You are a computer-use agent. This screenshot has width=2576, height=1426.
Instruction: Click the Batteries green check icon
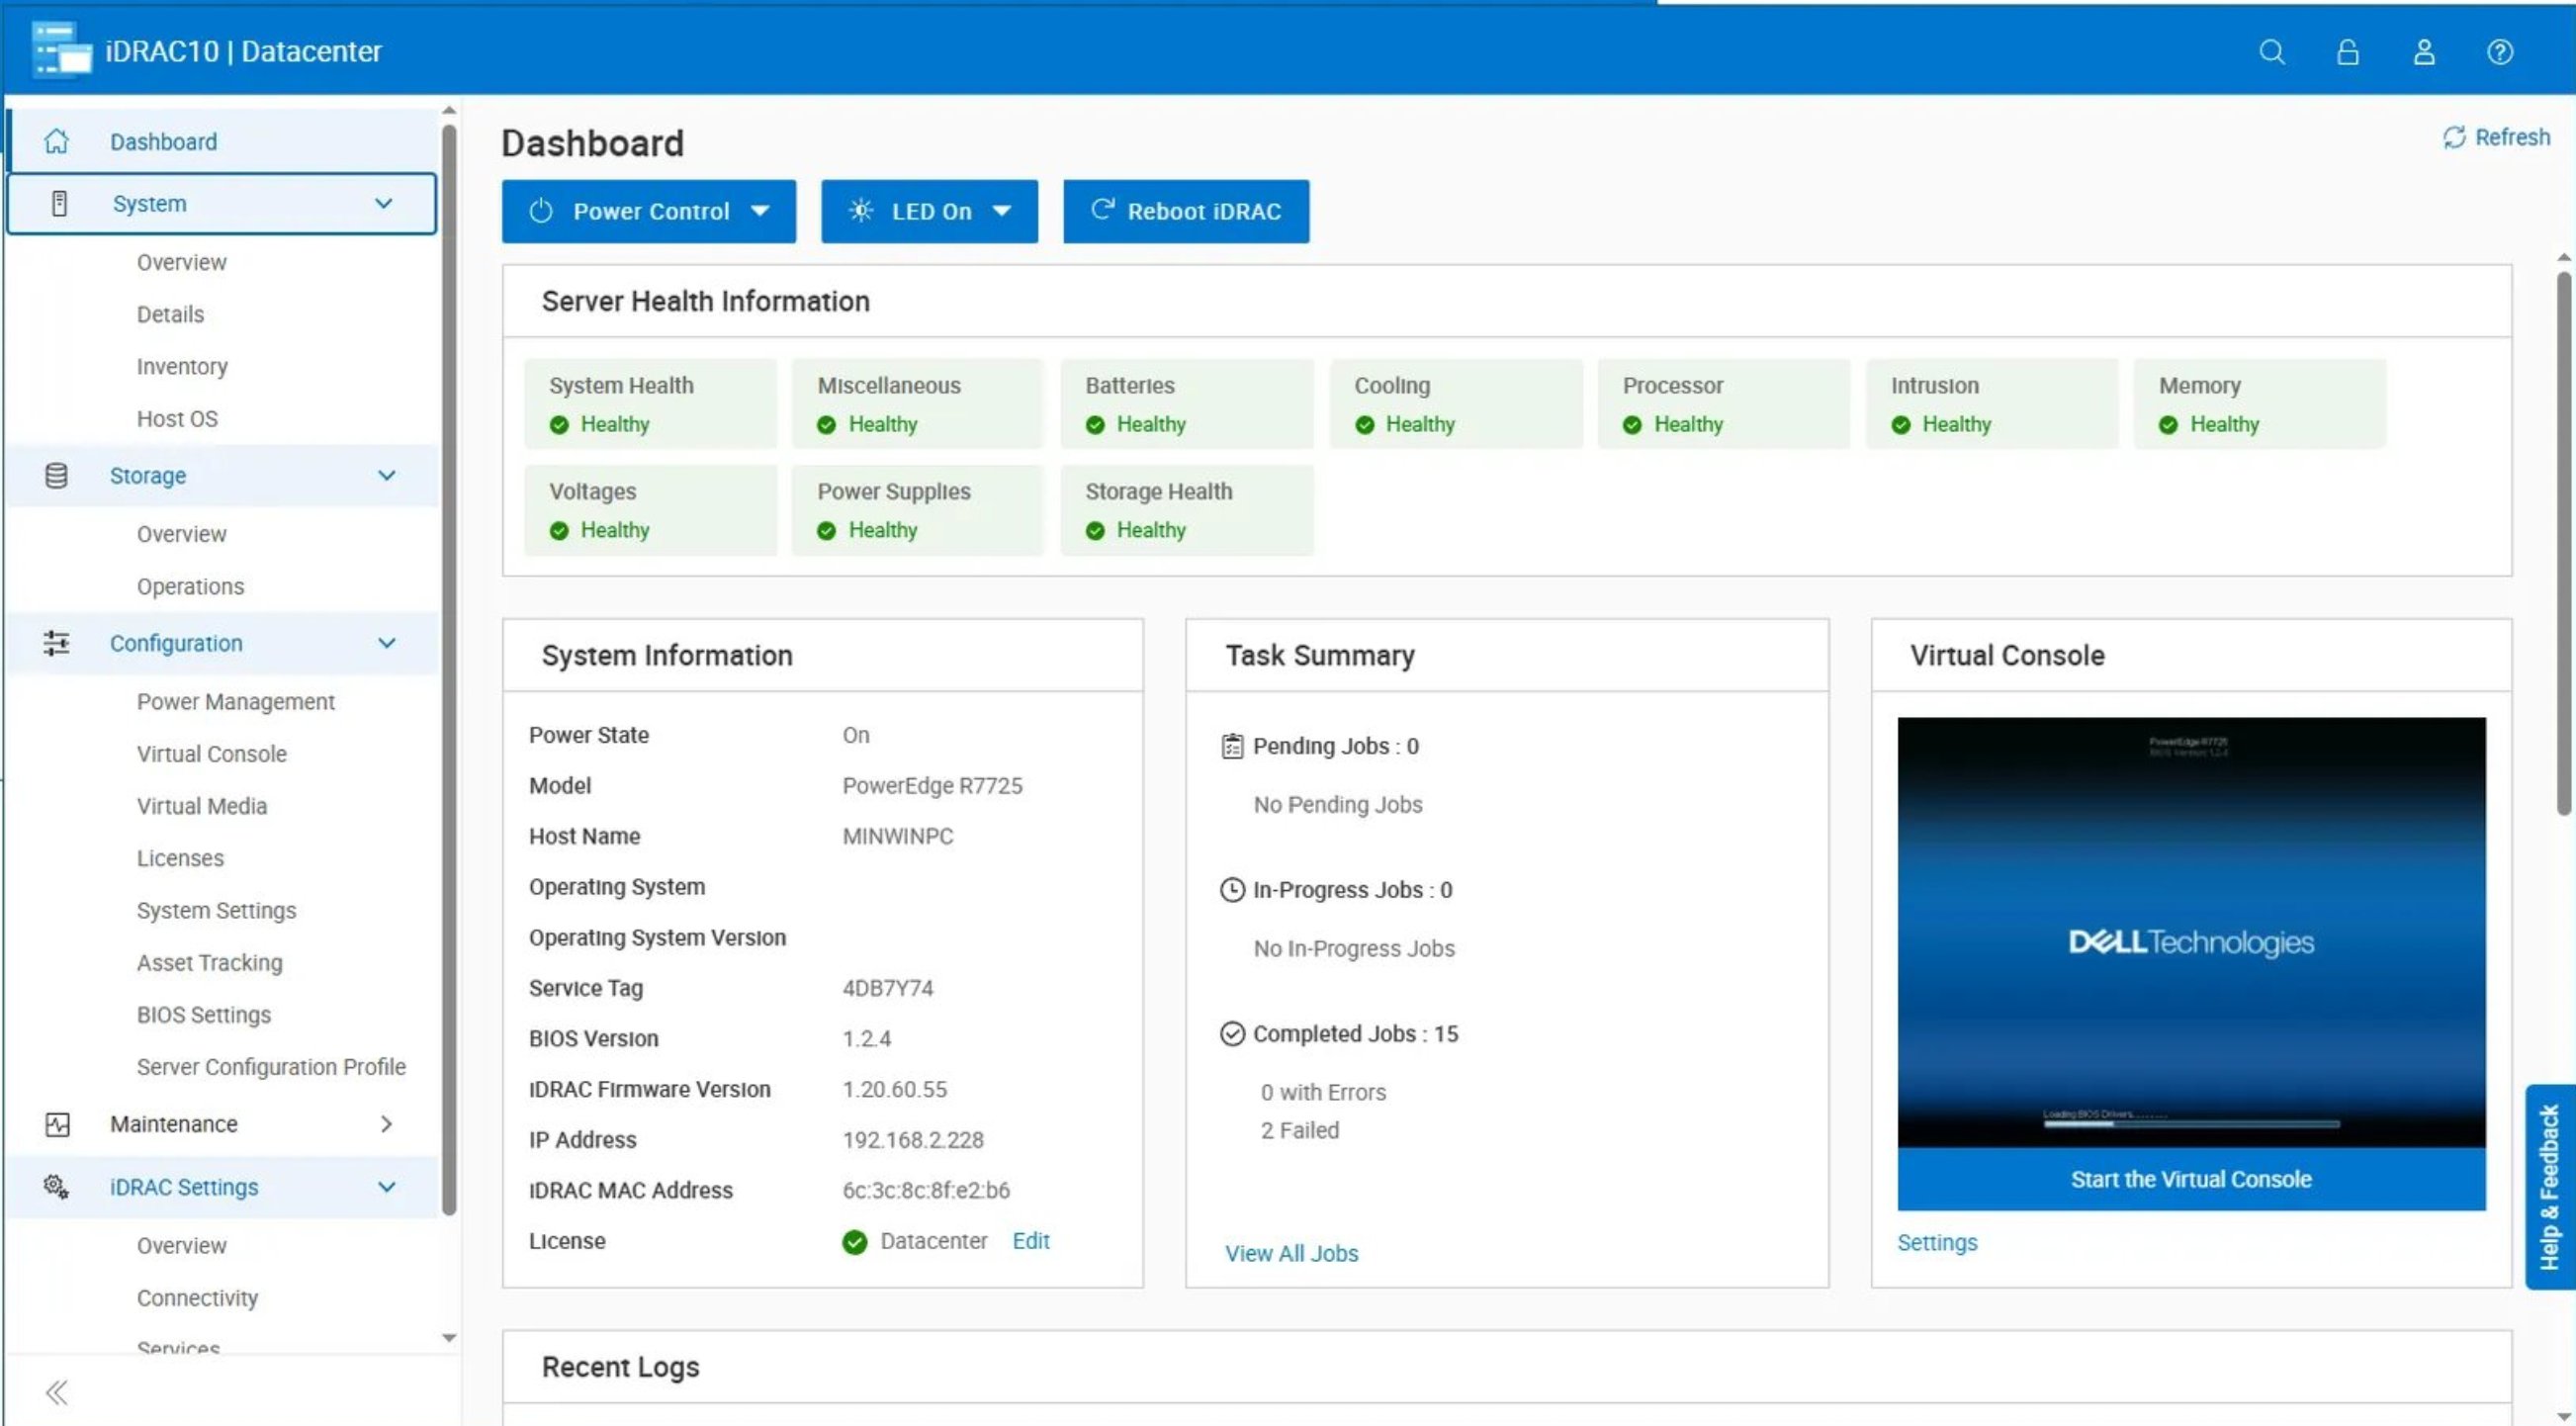pos(1095,425)
